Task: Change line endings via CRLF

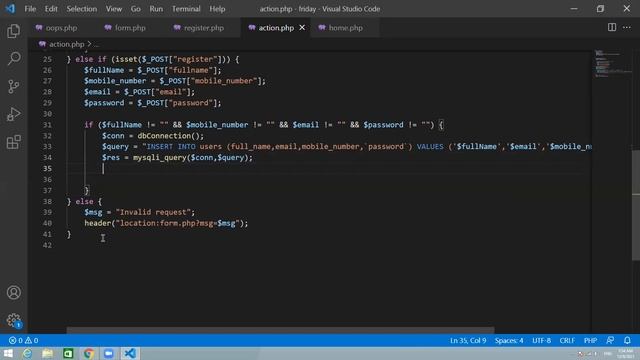Action: coord(567,340)
